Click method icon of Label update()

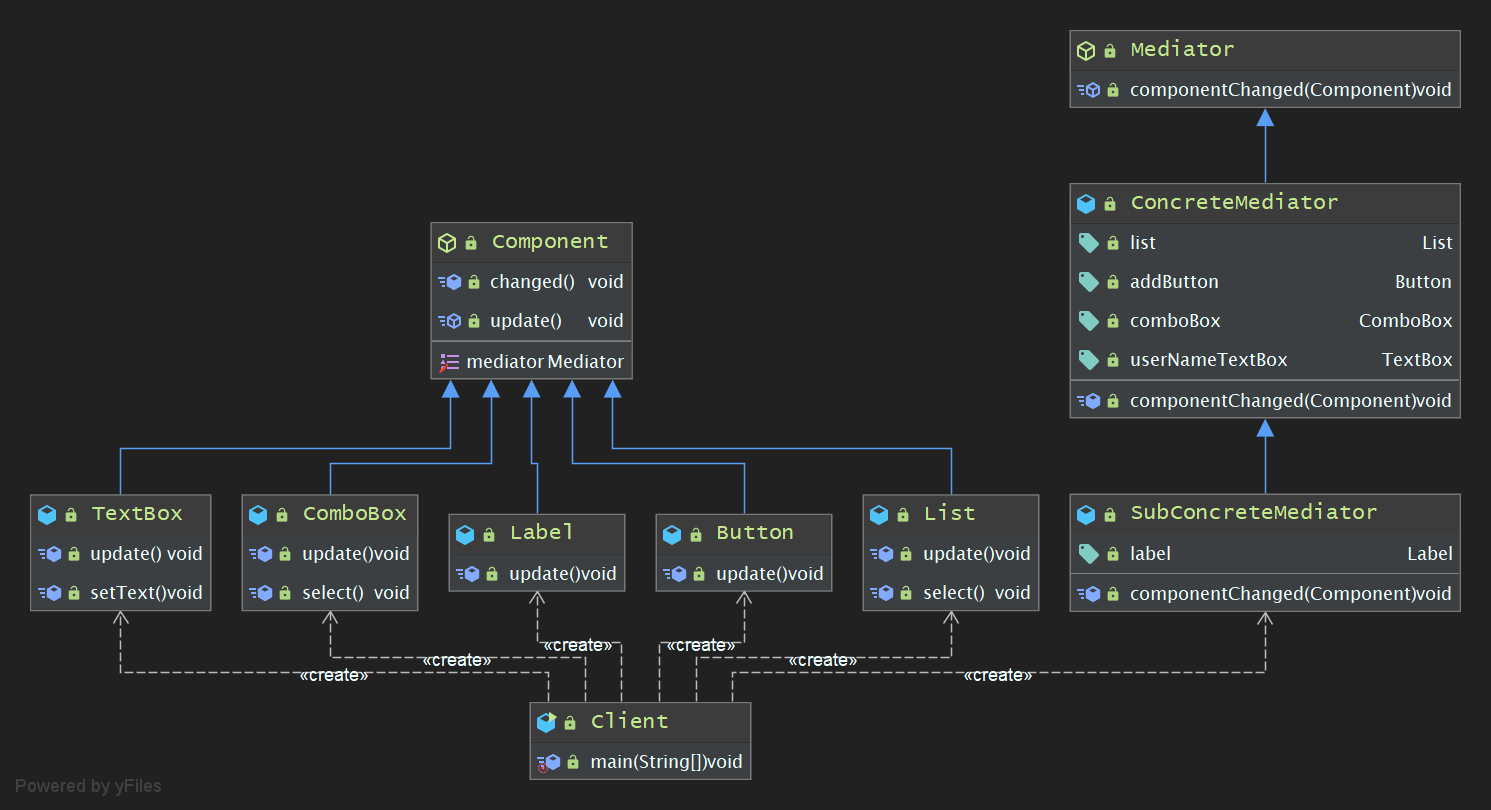pyautogui.click(x=468, y=574)
